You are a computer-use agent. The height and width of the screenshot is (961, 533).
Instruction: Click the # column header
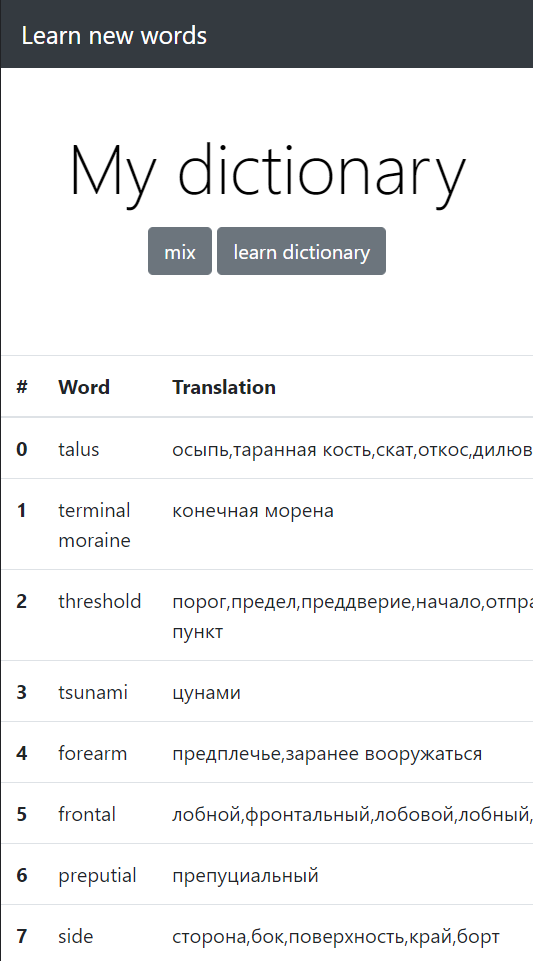pos(22,387)
